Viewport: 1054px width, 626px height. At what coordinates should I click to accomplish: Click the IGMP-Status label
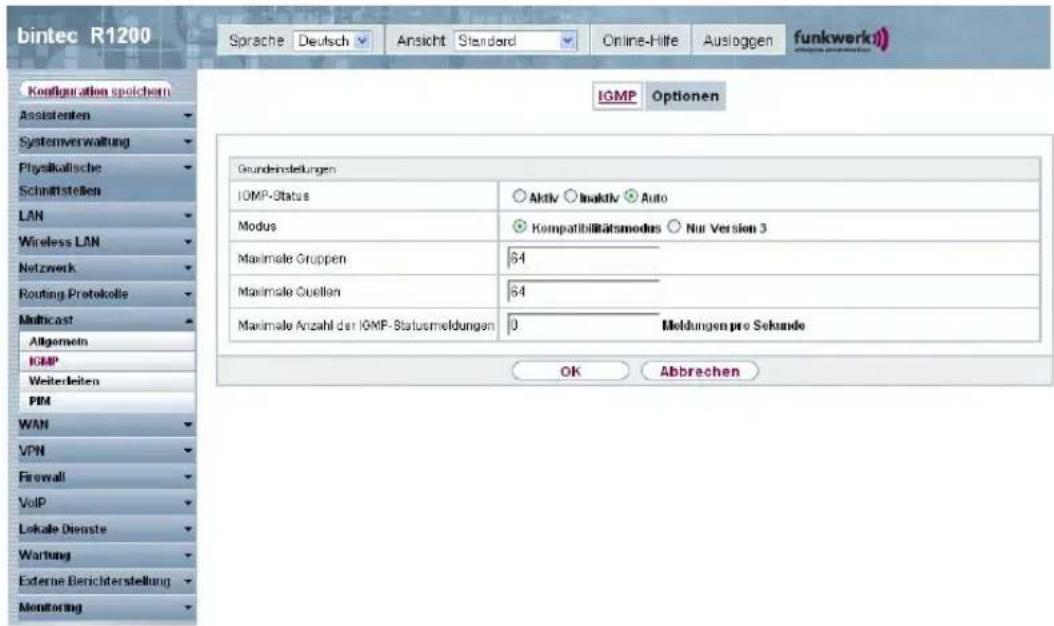[x=274, y=196]
